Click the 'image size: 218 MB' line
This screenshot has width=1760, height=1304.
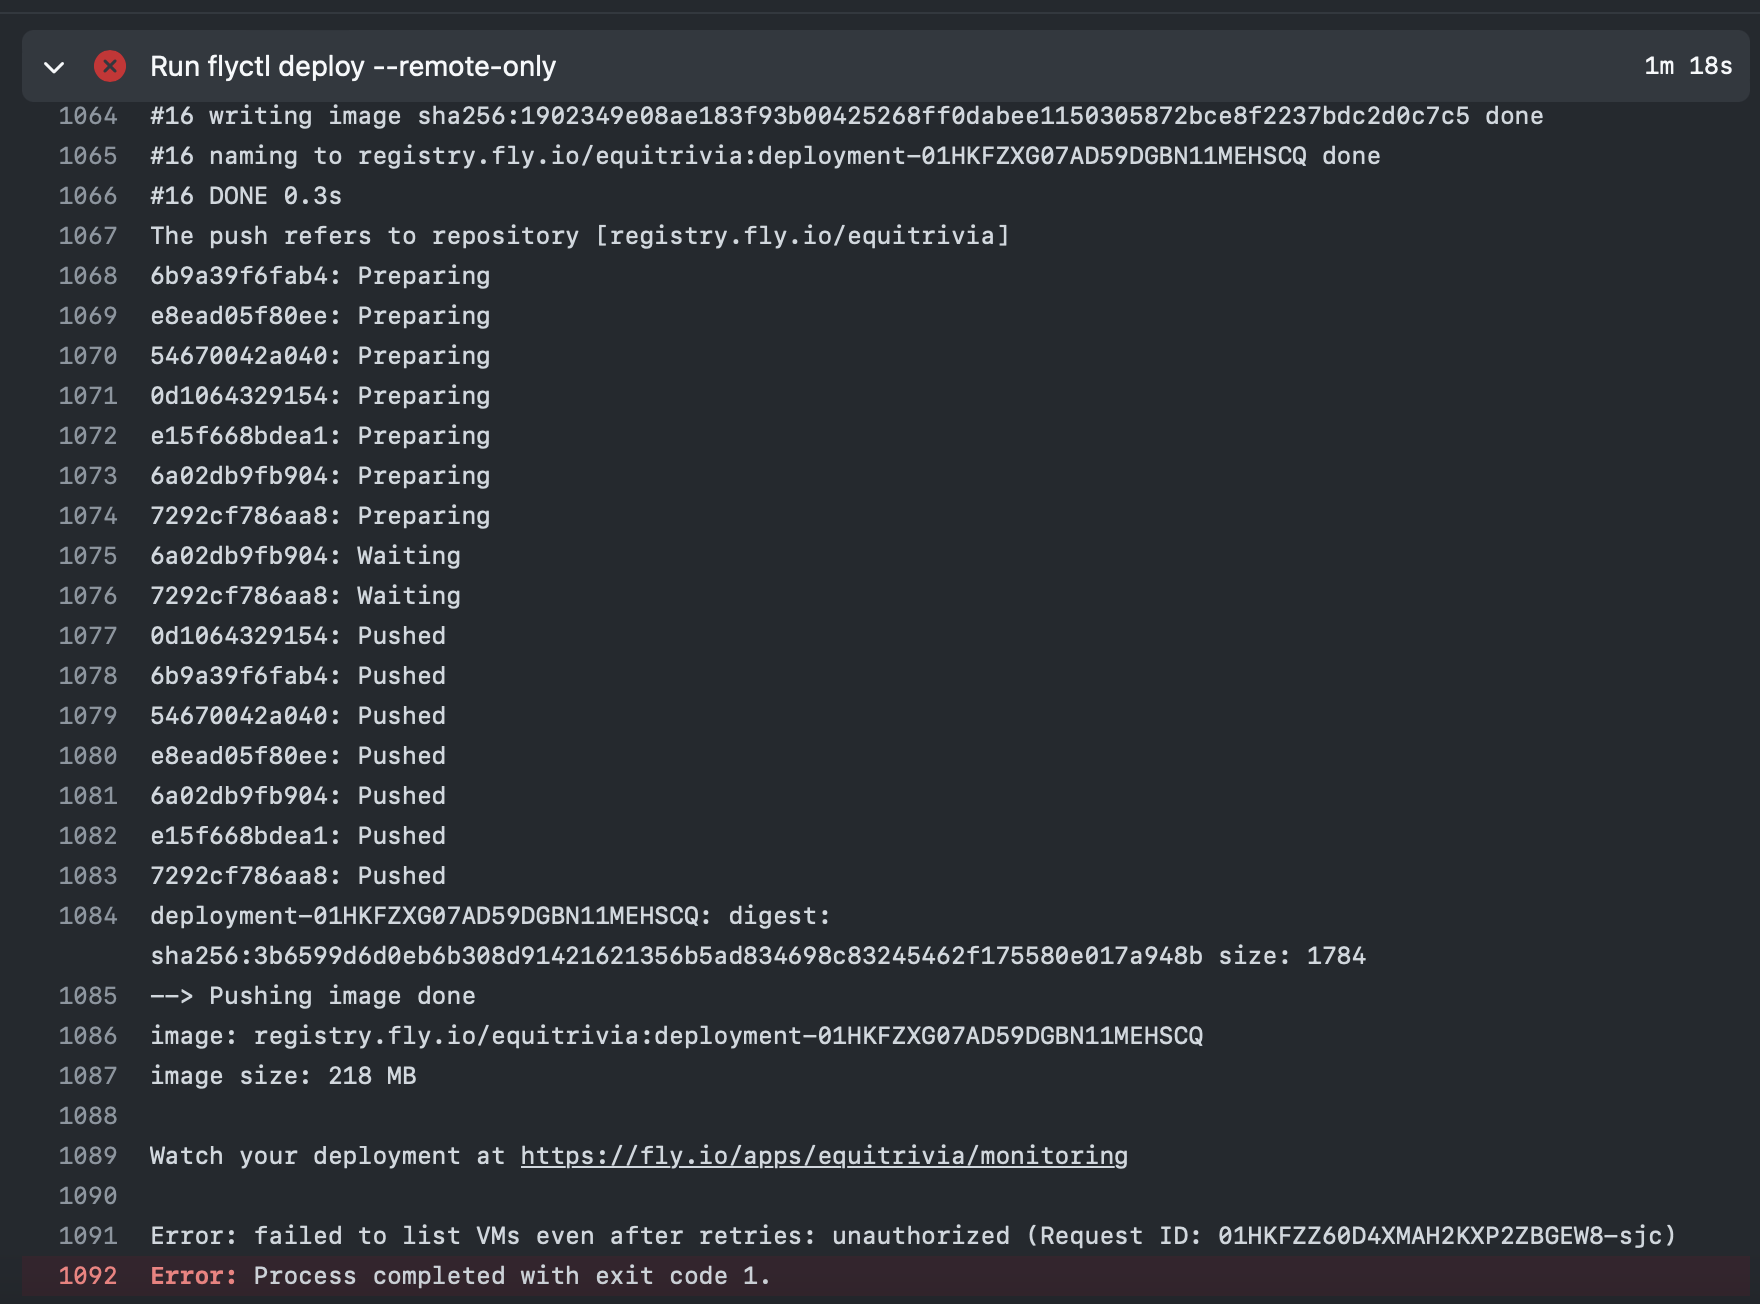coord(283,1076)
